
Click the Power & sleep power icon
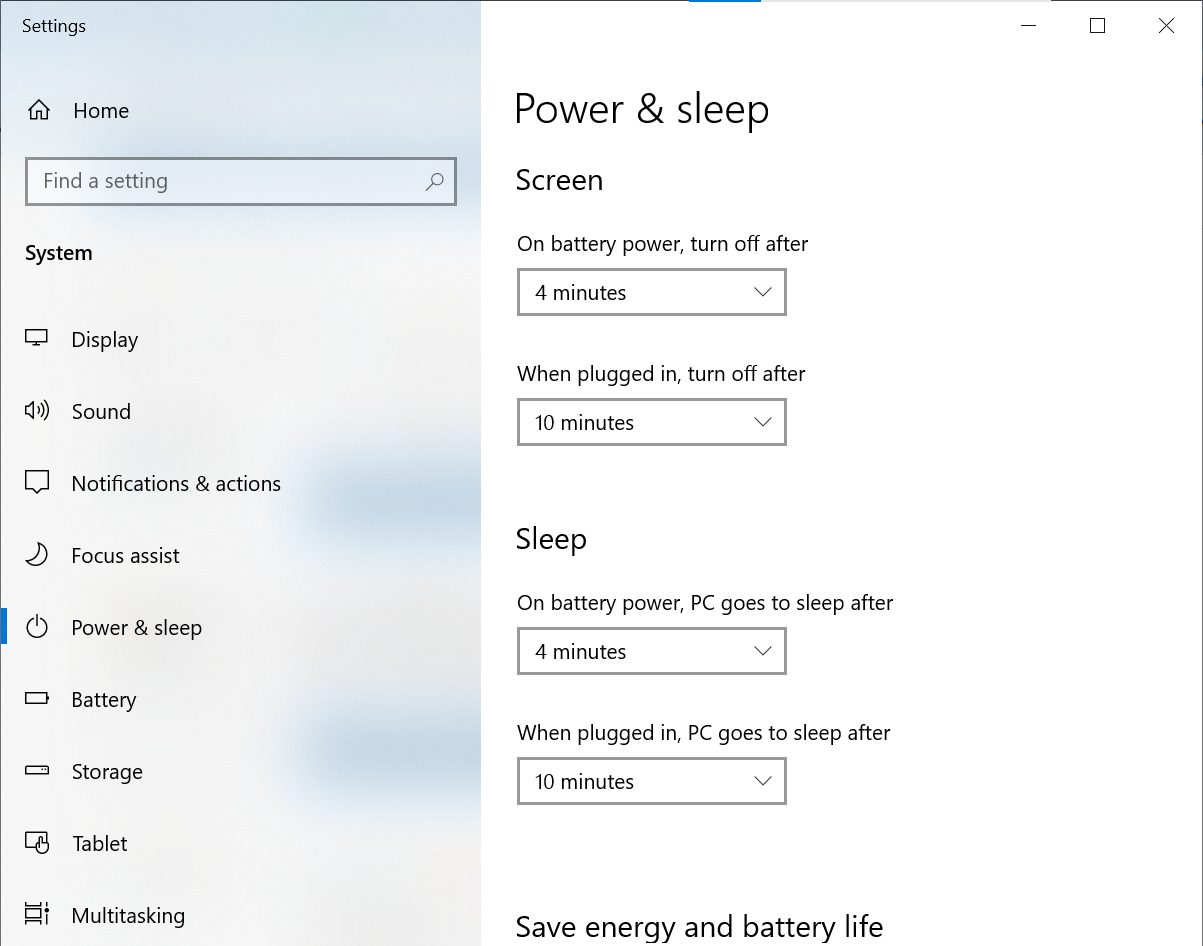tap(36, 627)
